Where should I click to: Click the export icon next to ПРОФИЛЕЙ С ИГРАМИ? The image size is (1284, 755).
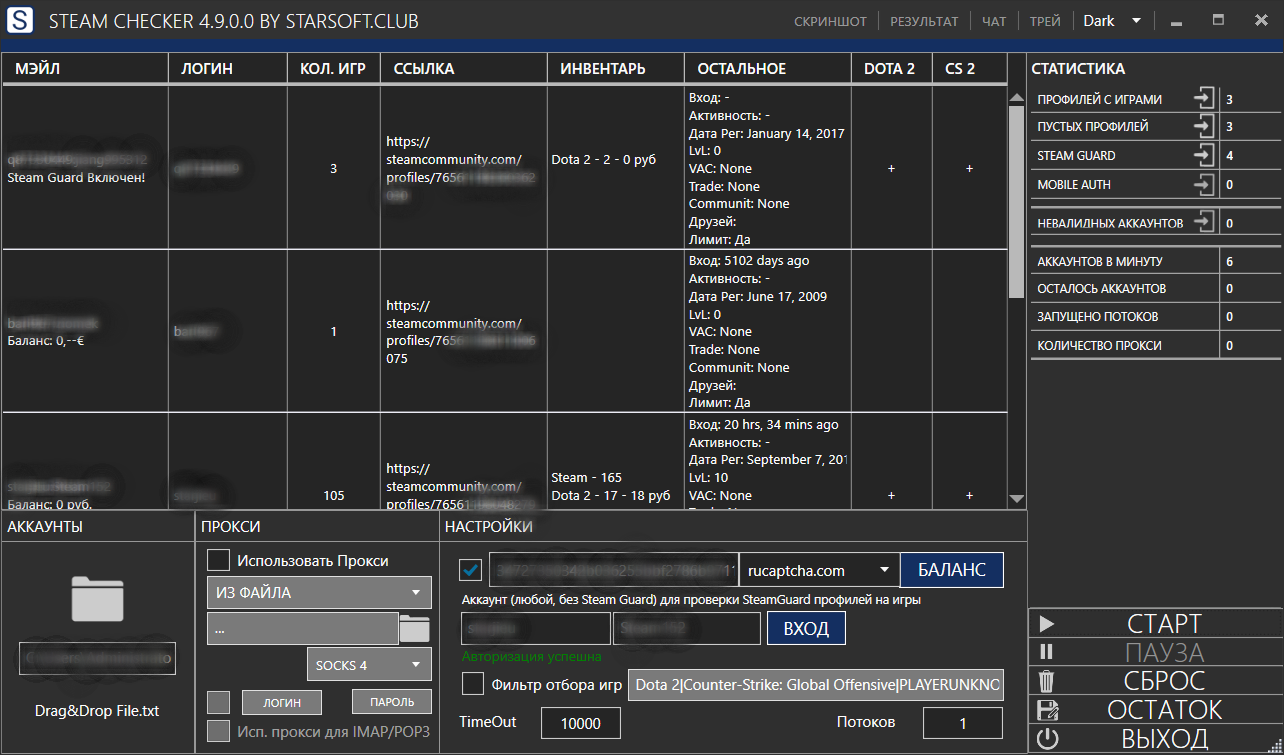coord(1204,99)
